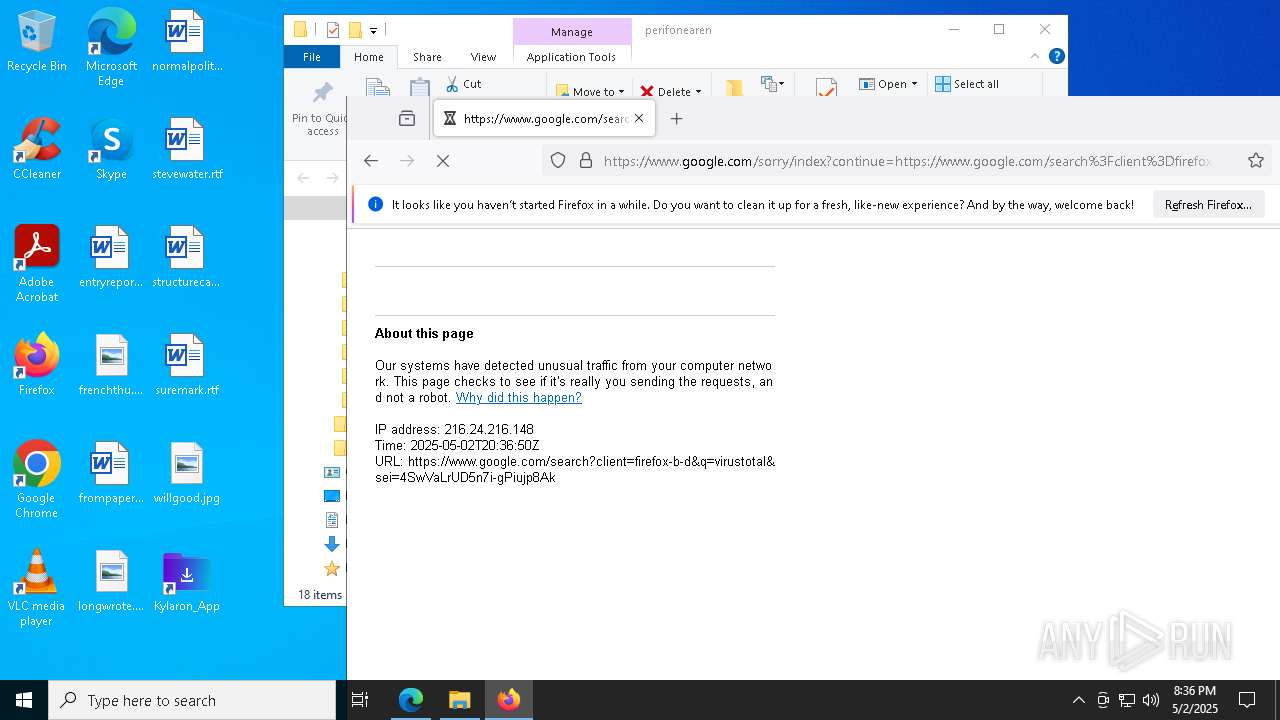This screenshot has height=720, width=1280.
Task: Open File Explorer from taskbar
Action: tap(460, 700)
